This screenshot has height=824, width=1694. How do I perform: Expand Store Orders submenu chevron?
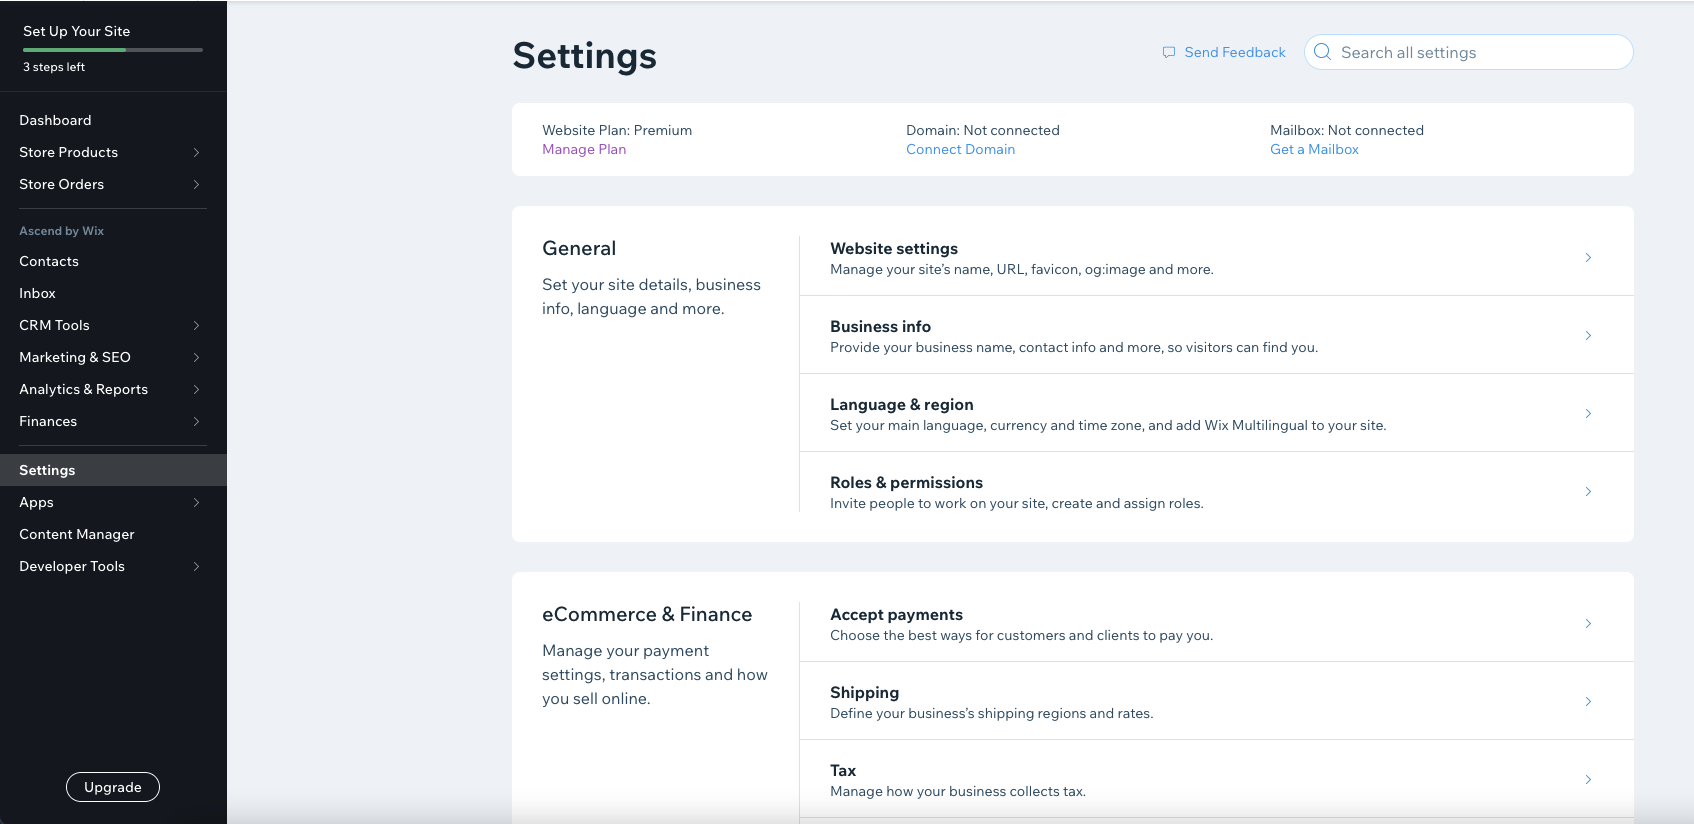tap(196, 184)
